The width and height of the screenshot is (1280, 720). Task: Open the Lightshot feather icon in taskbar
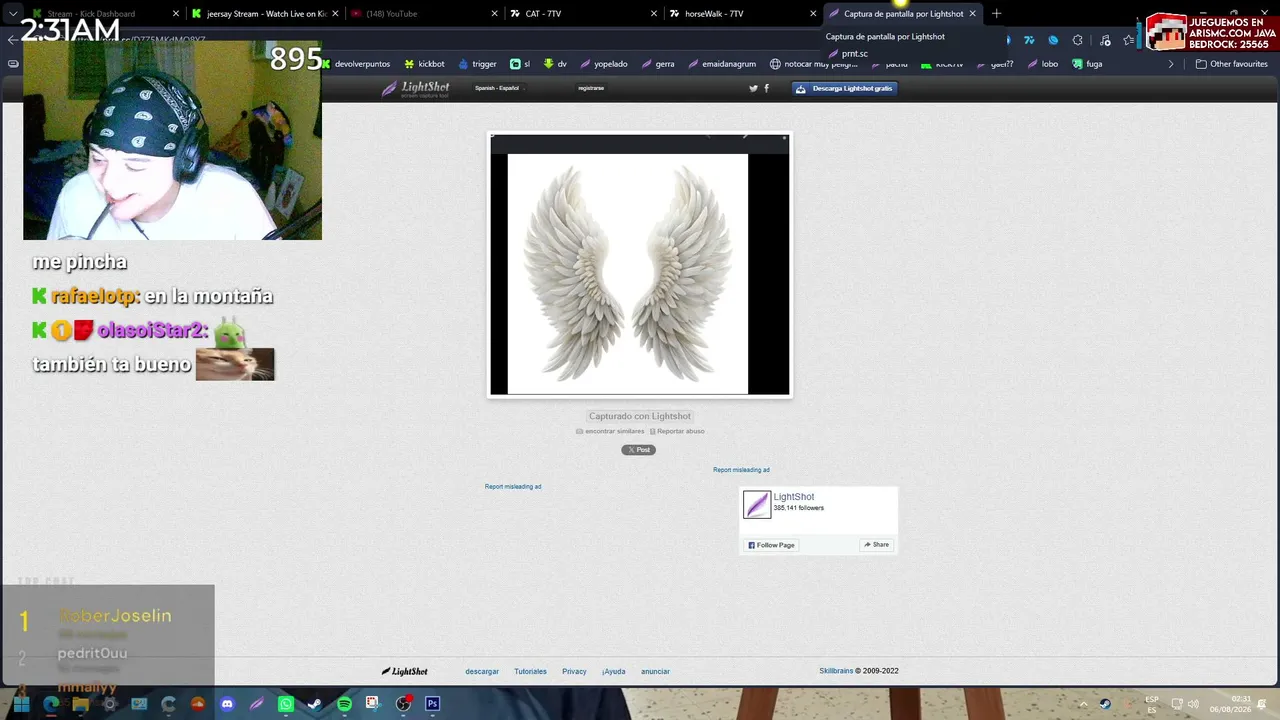pos(256,704)
